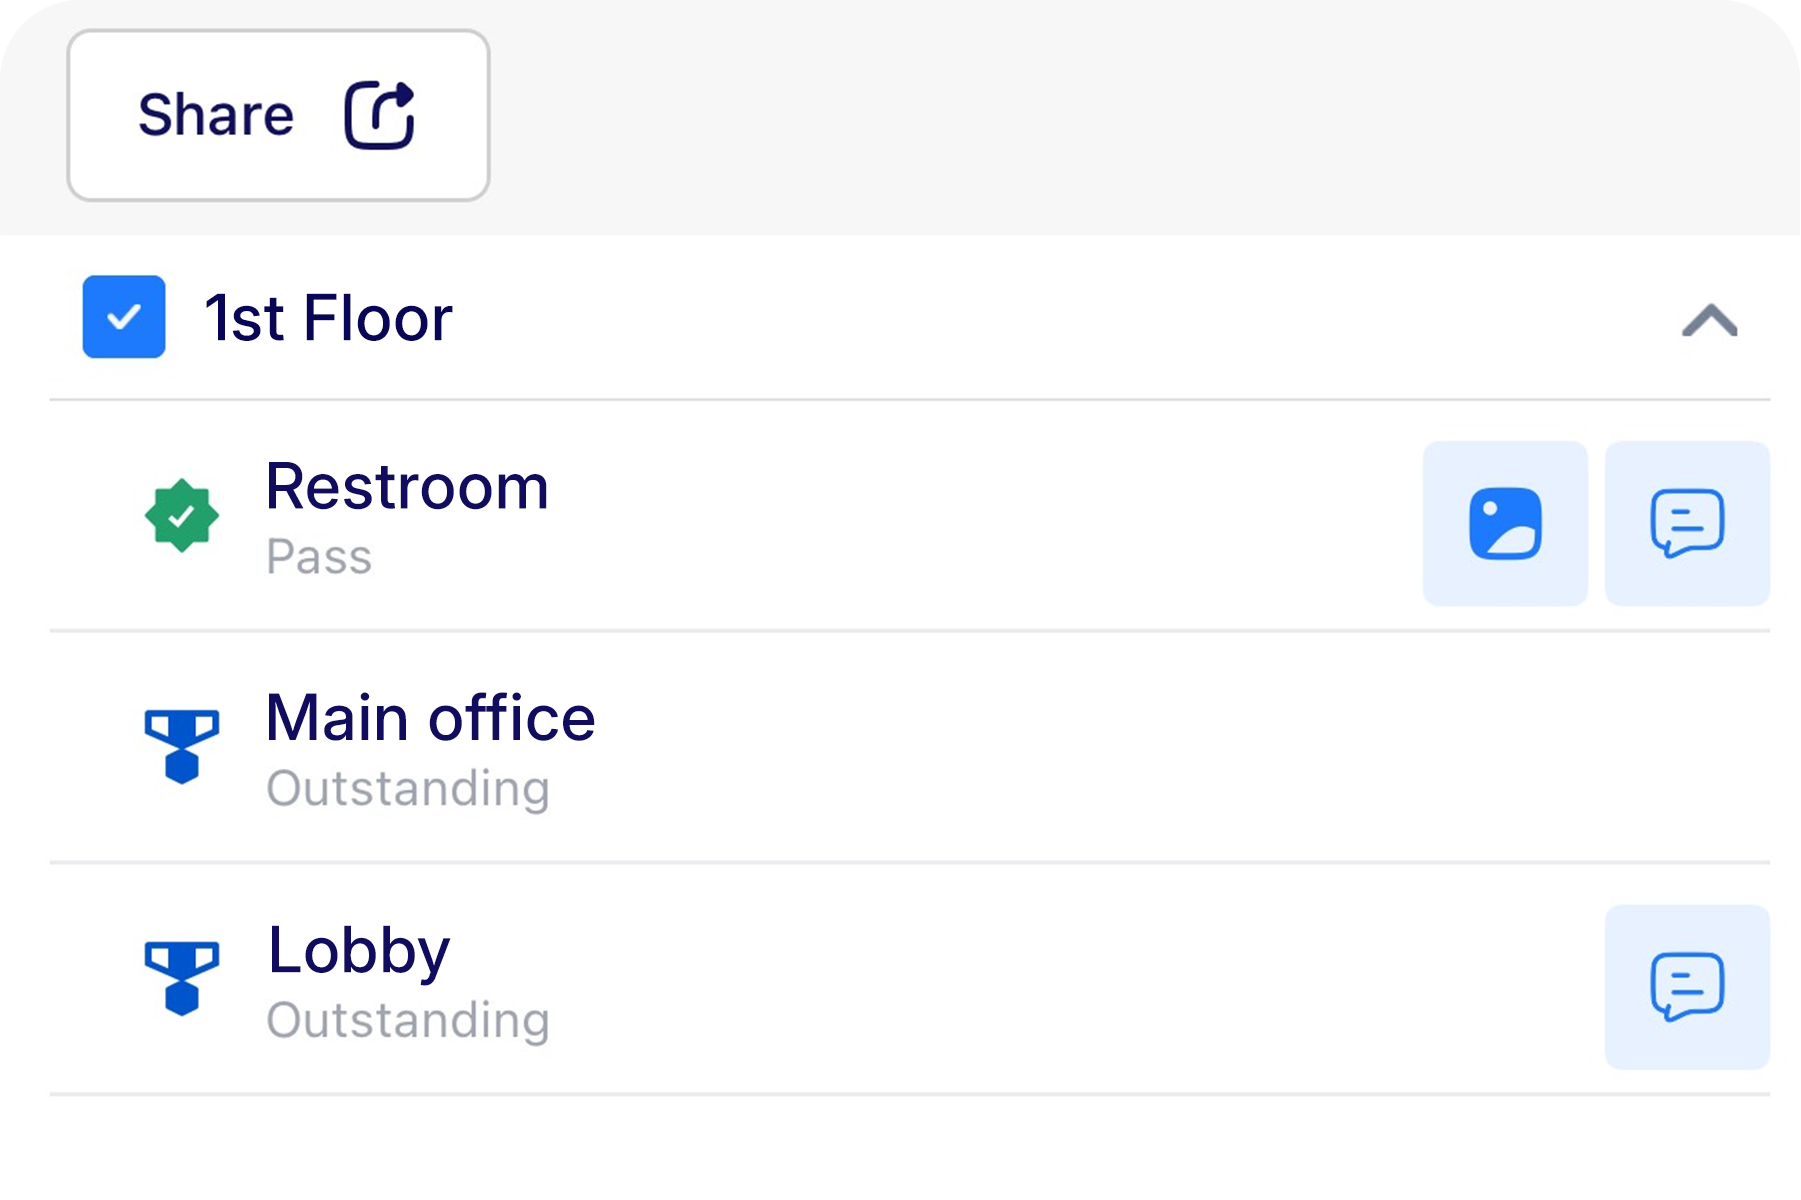
Task: Click the Main office medal icon
Action: click(x=182, y=747)
